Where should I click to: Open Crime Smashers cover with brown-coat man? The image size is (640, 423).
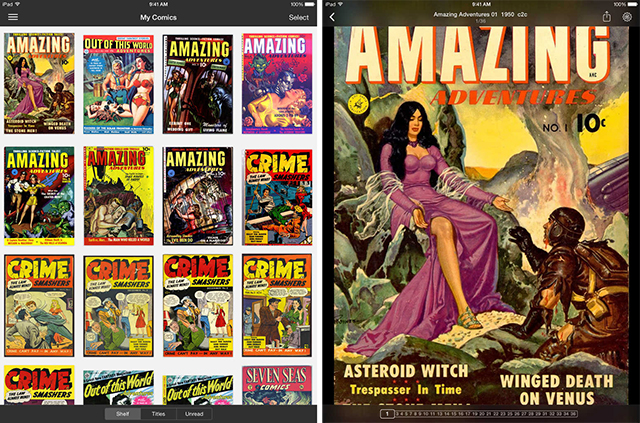277,305
